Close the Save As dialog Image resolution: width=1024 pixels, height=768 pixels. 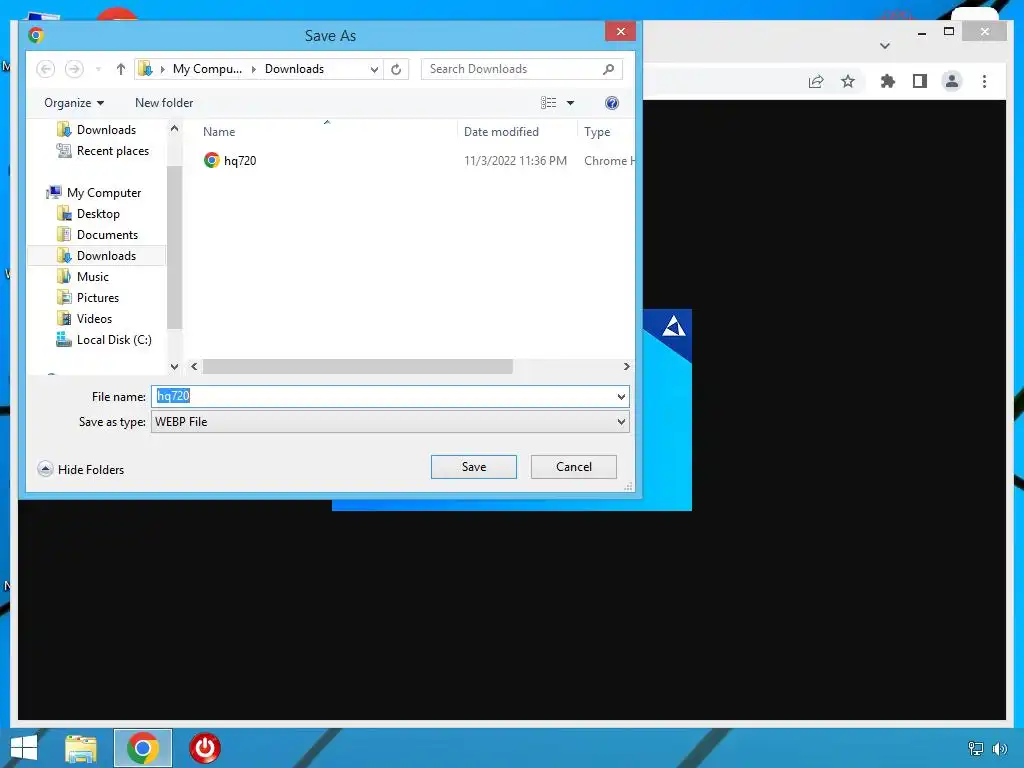[x=620, y=31]
